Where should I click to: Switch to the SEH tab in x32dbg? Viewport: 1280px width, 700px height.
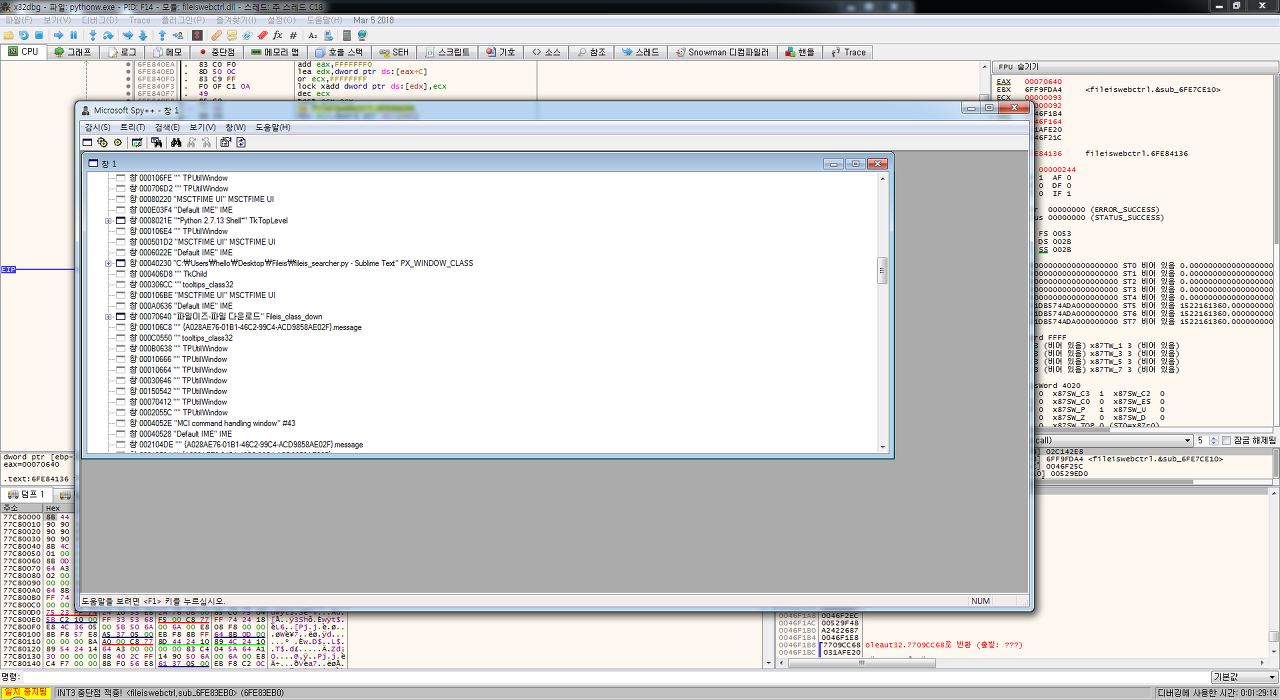click(393, 51)
